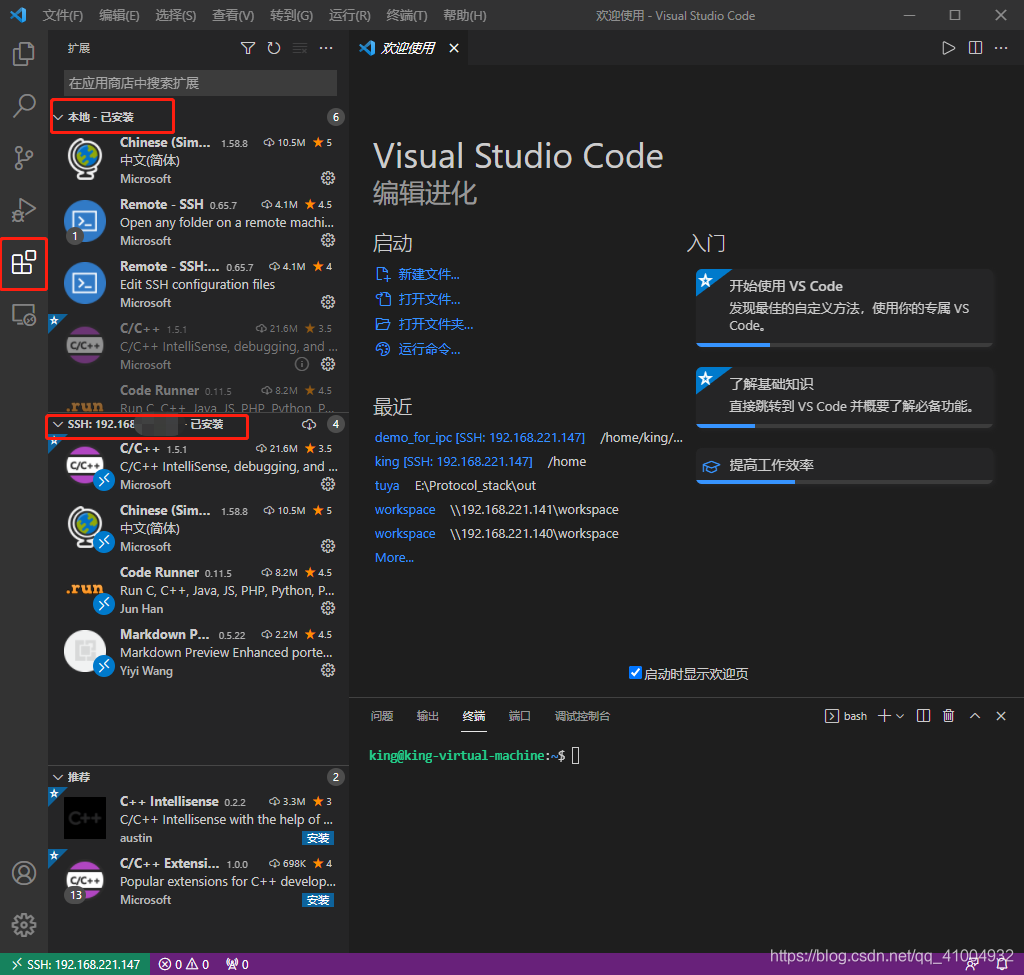Select the Explorer icon in activity bar
This screenshot has height=975, width=1024.
click(x=24, y=55)
